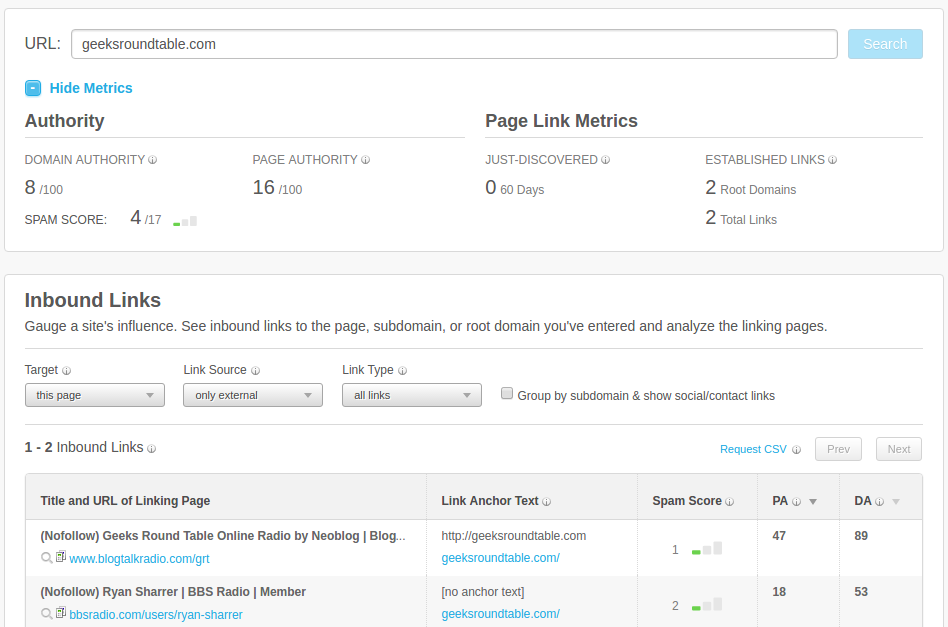
Task: Click Request CSV link
Action: (753, 449)
